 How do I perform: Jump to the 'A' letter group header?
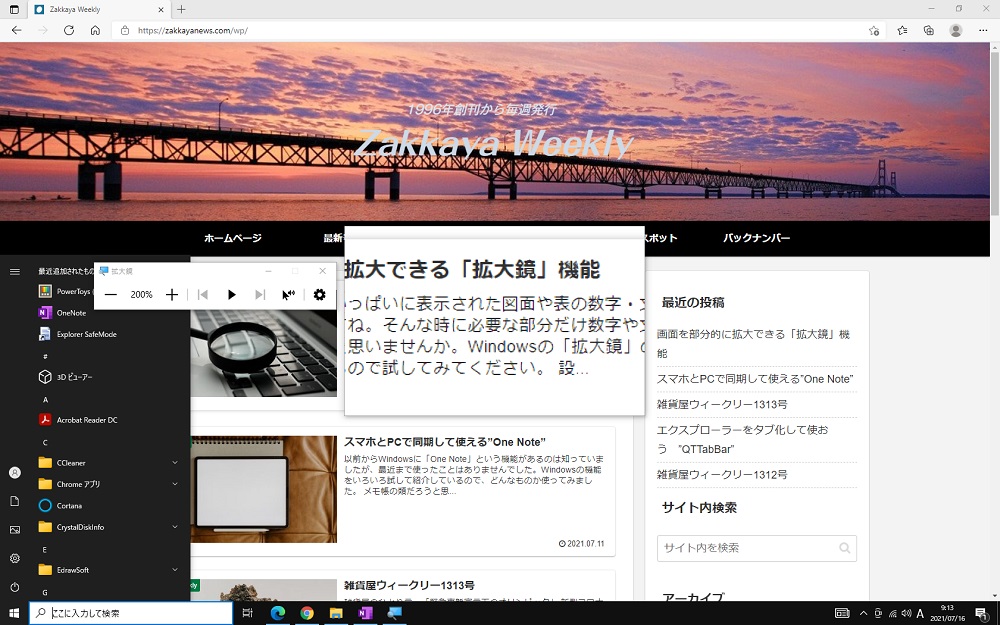pyautogui.click(x=45, y=400)
